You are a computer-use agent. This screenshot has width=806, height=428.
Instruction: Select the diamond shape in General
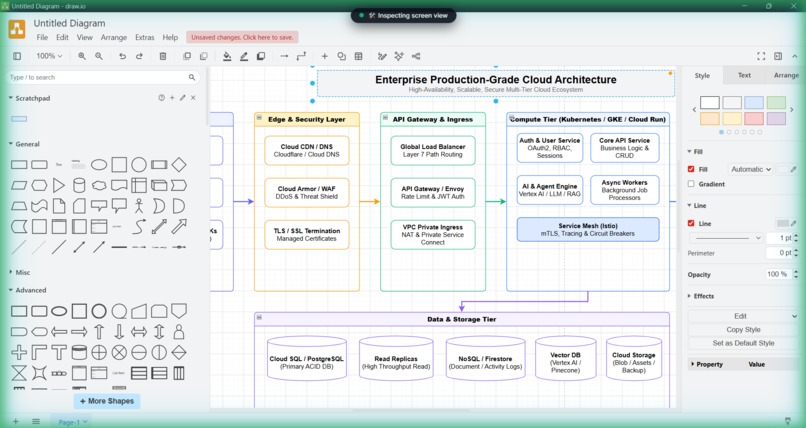tap(179, 164)
